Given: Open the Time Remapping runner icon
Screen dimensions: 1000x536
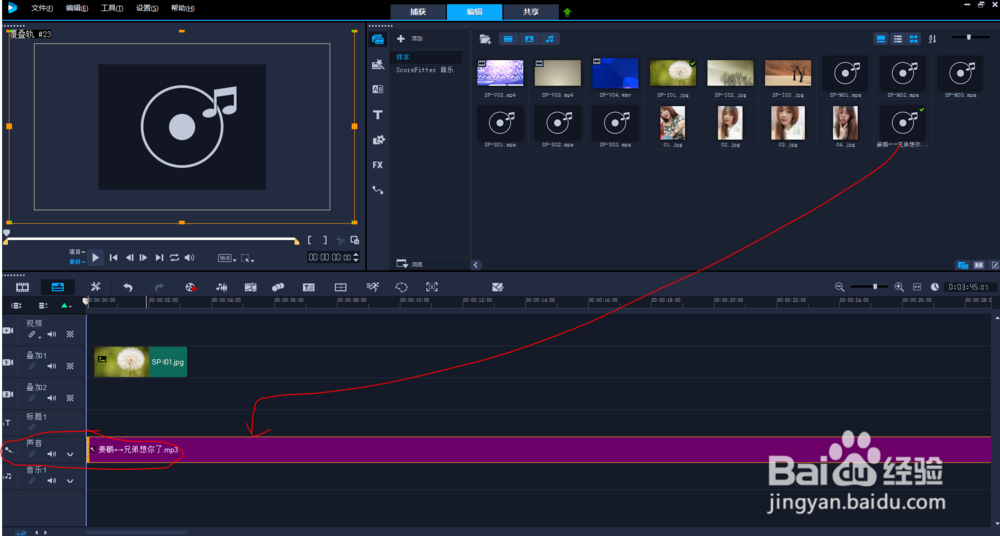Looking at the screenshot, I should click(372, 288).
